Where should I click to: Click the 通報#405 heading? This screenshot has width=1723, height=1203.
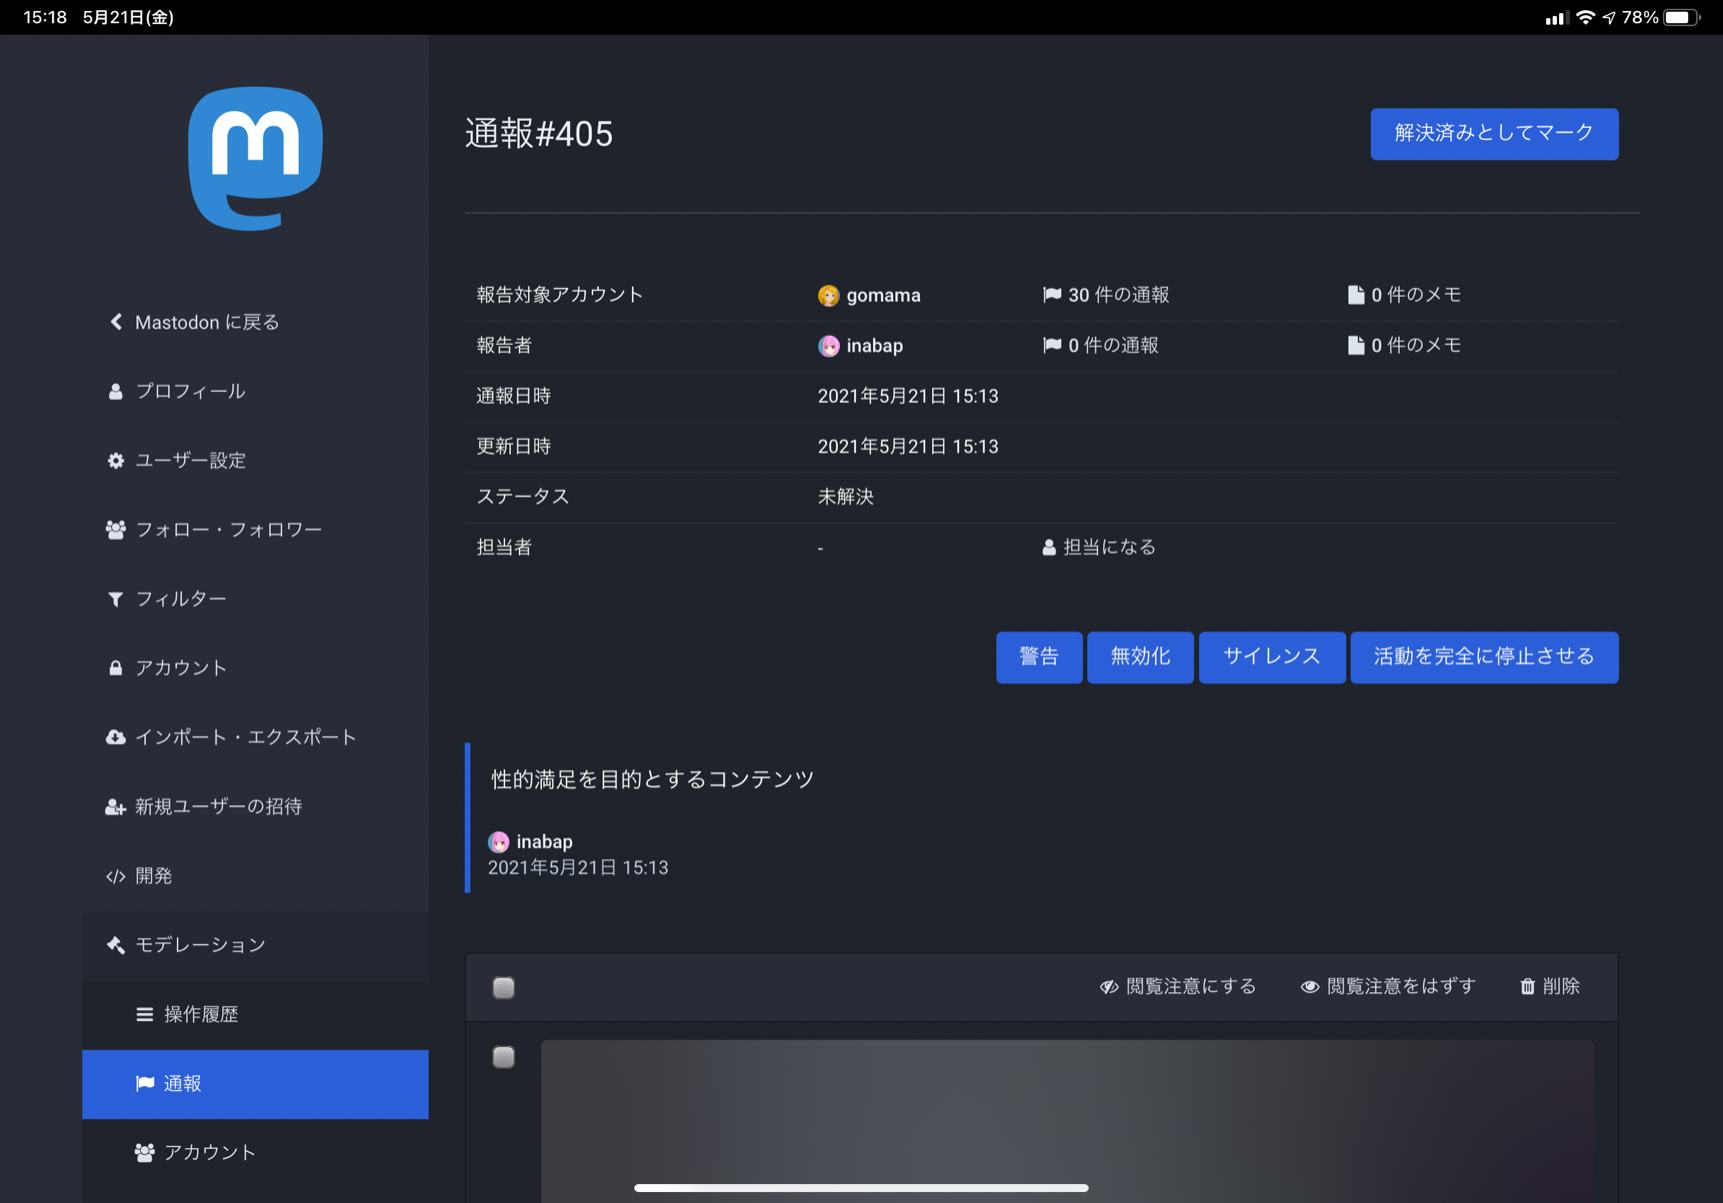539,134
